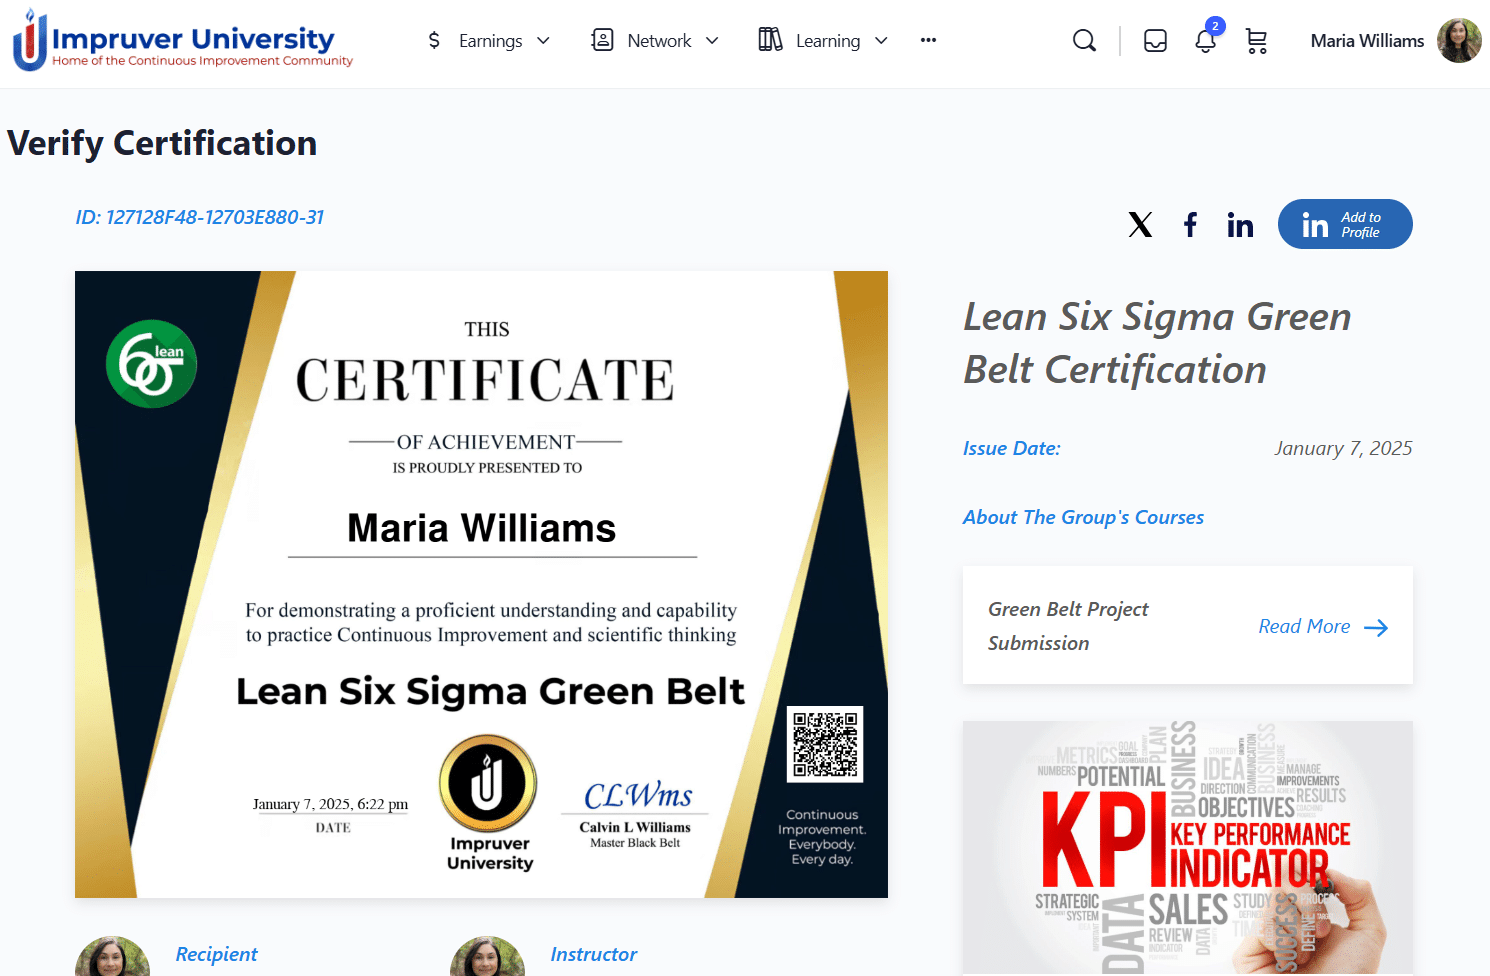The height and width of the screenshot is (976, 1490).
Task: Open the Earnings dropdown
Action: click(489, 40)
